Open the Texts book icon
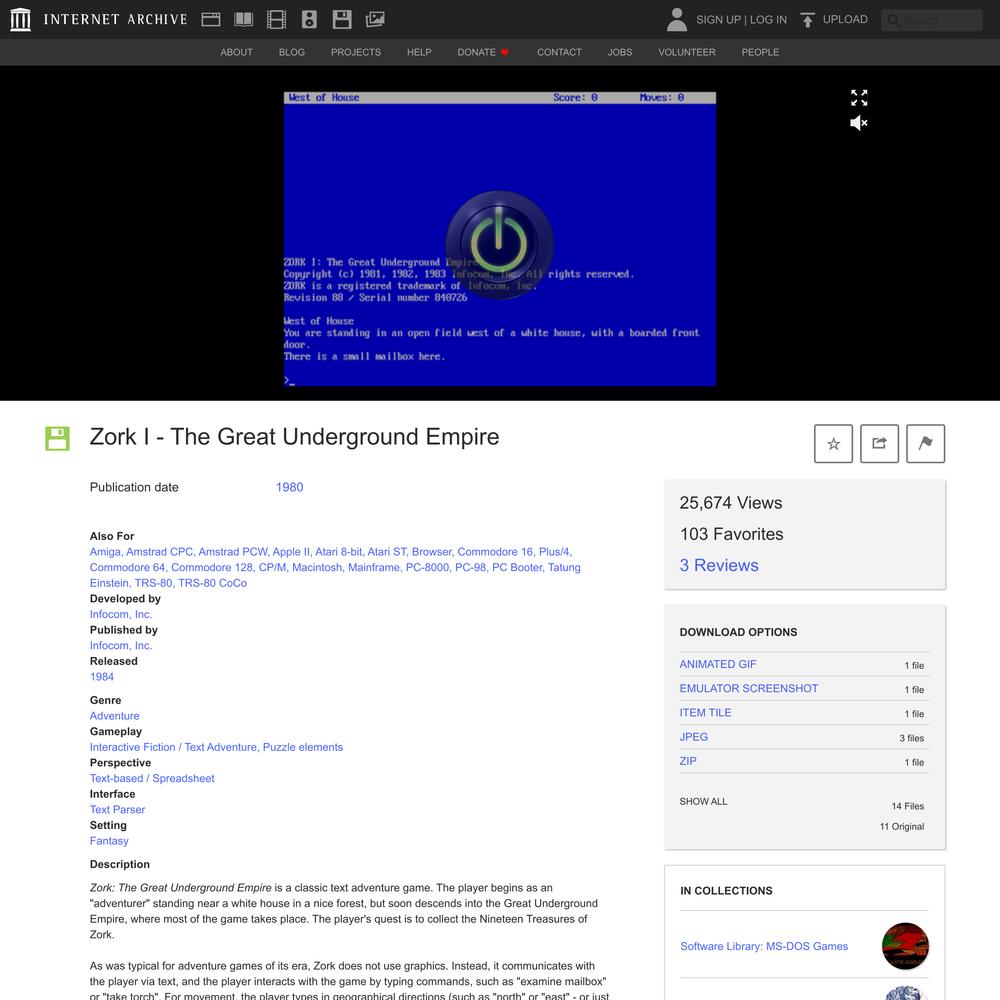The image size is (1000, 1000). point(244,19)
